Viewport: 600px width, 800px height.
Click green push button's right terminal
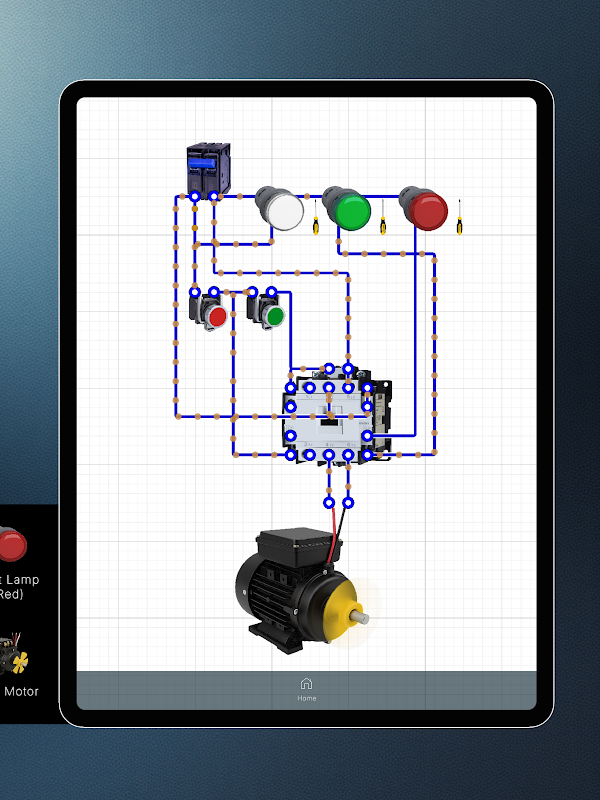[x=271, y=292]
